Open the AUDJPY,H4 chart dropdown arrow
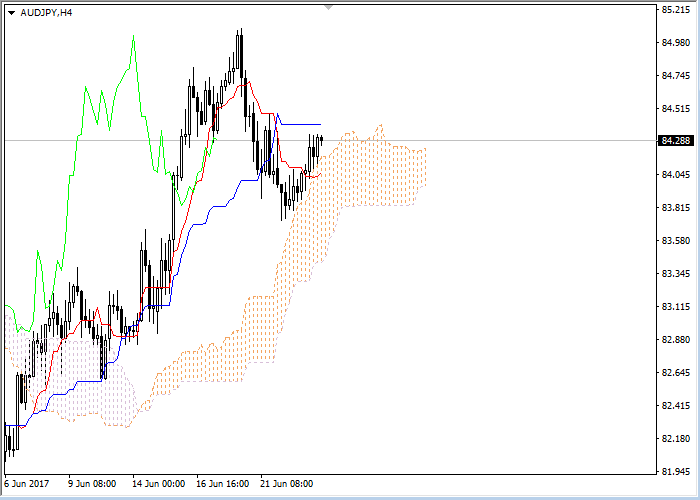 12,13
